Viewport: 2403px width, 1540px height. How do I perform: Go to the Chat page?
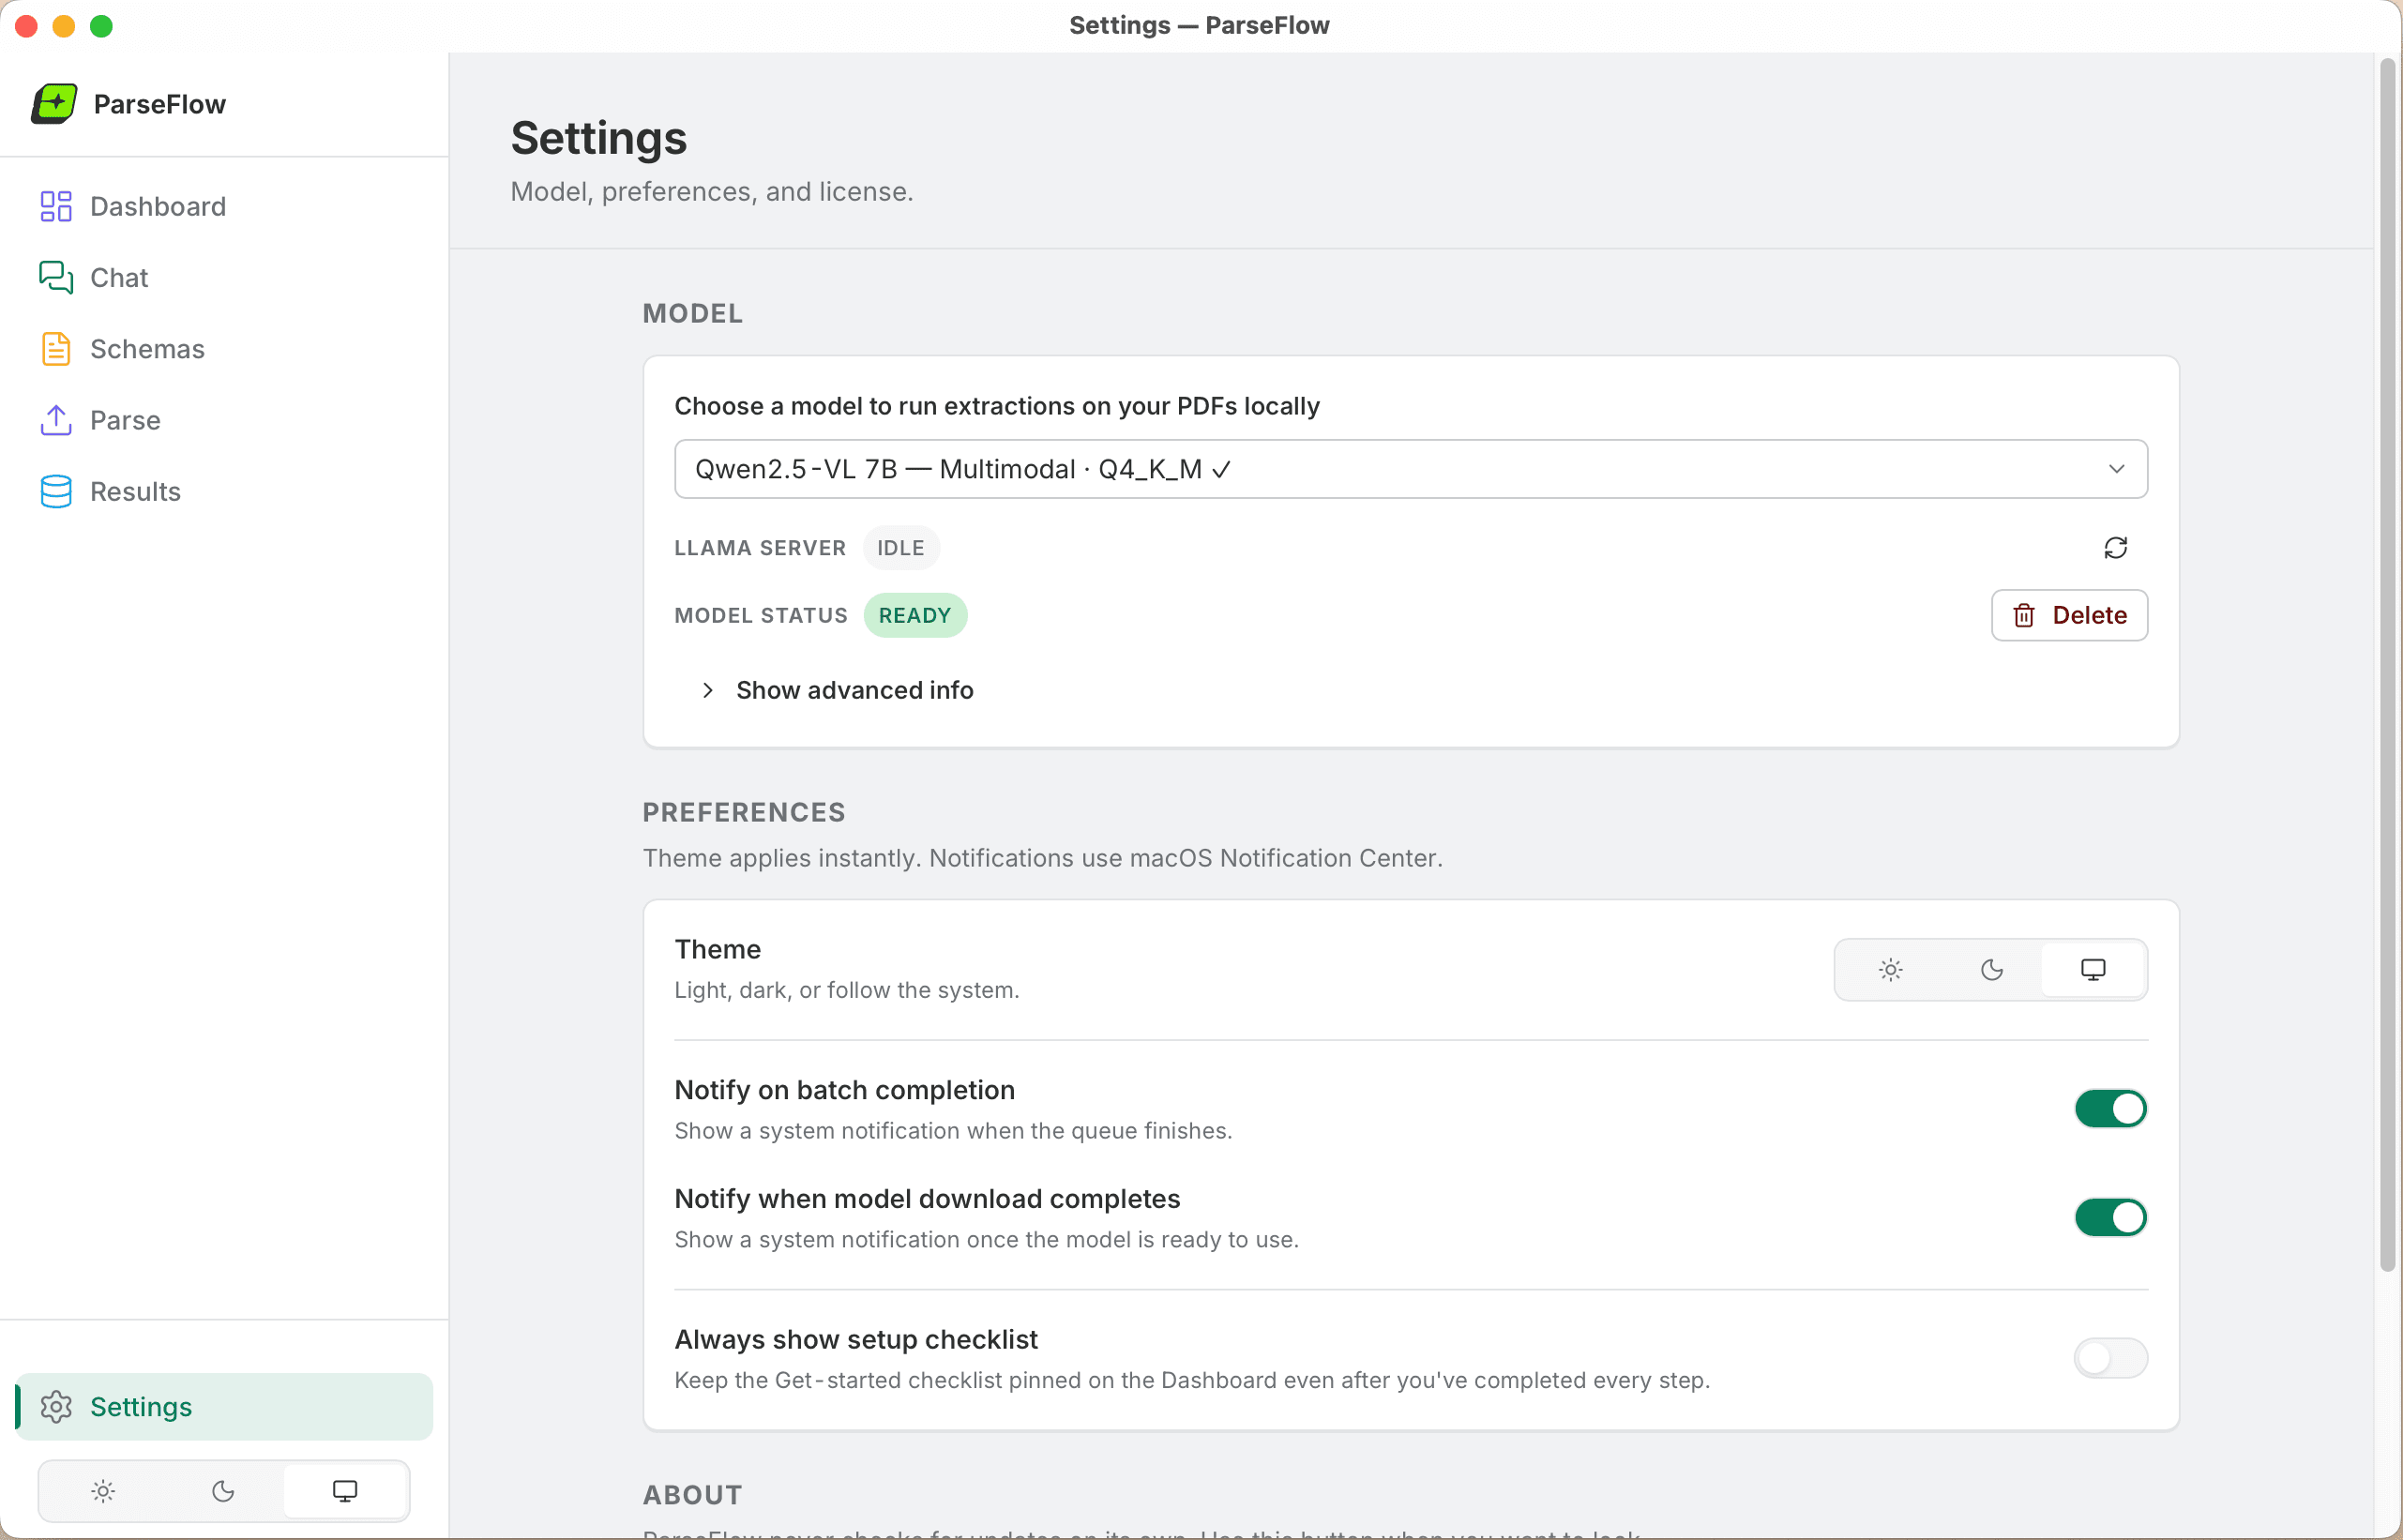(x=224, y=277)
